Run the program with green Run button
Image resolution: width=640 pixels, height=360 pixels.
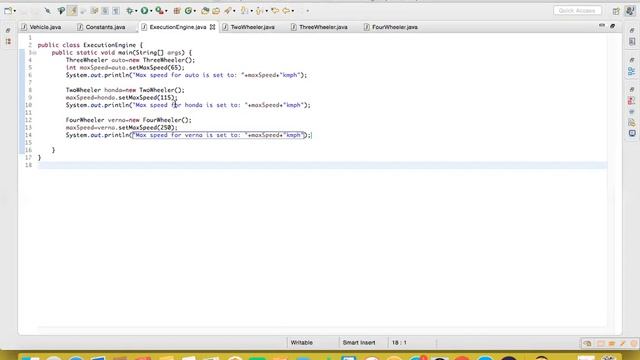click(144, 11)
